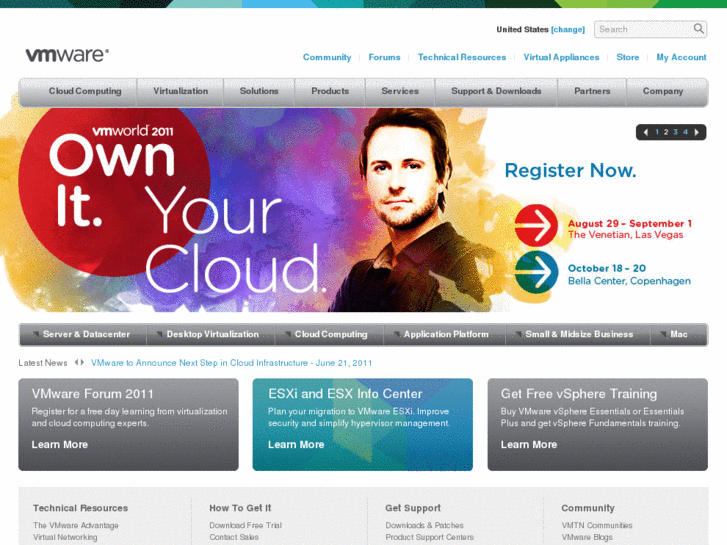Viewport: 727px width, 545px height.
Task: Expand the Mac tab
Action: pyautogui.click(x=679, y=334)
